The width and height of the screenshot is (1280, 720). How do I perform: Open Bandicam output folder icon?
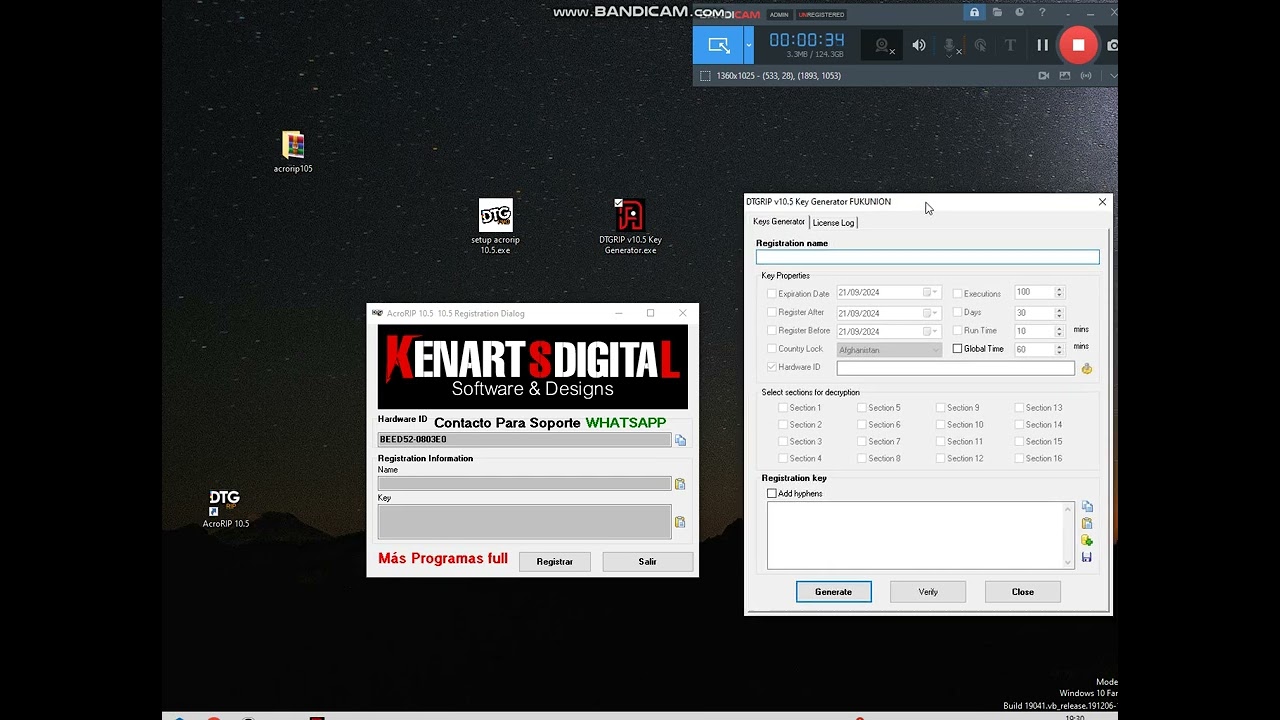(997, 13)
